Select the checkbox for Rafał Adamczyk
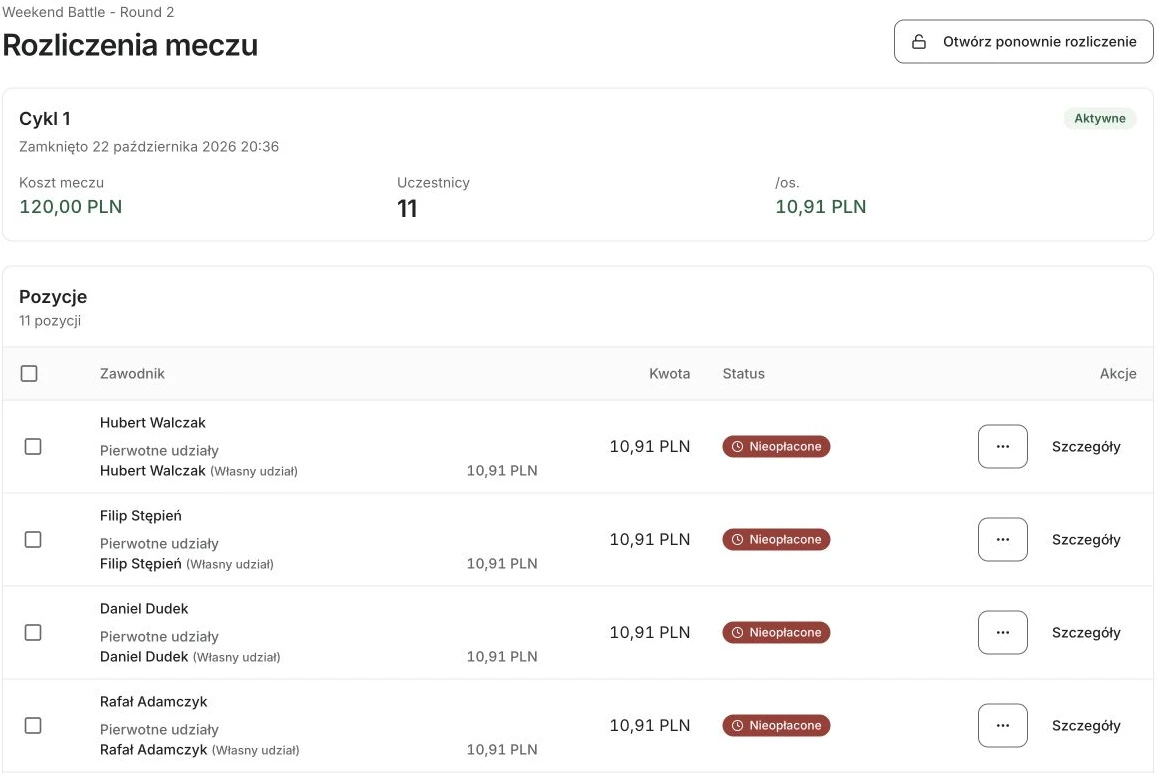 point(33,726)
